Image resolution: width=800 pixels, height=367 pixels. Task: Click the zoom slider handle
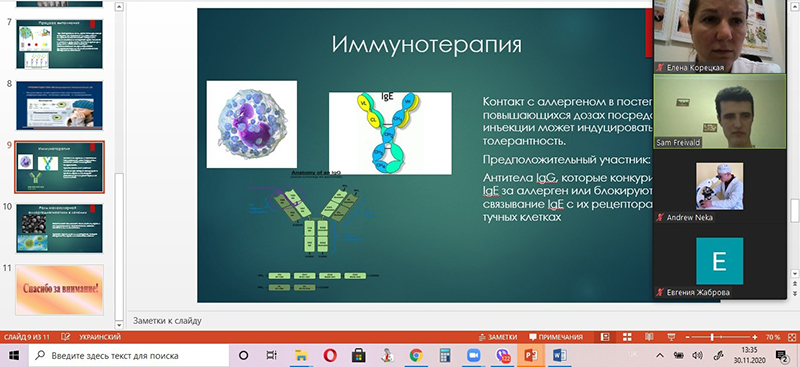click(712, 337)
